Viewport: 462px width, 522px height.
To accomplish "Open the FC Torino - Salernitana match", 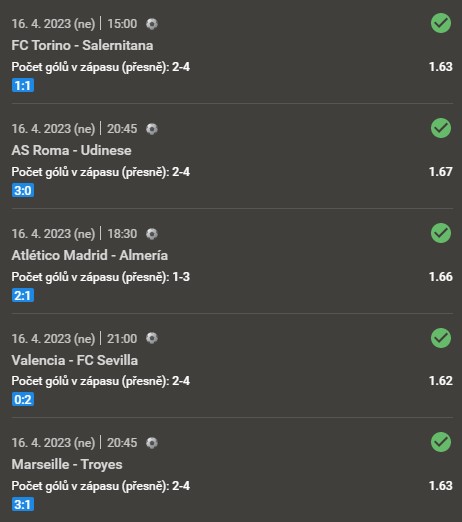I will 82,45.
